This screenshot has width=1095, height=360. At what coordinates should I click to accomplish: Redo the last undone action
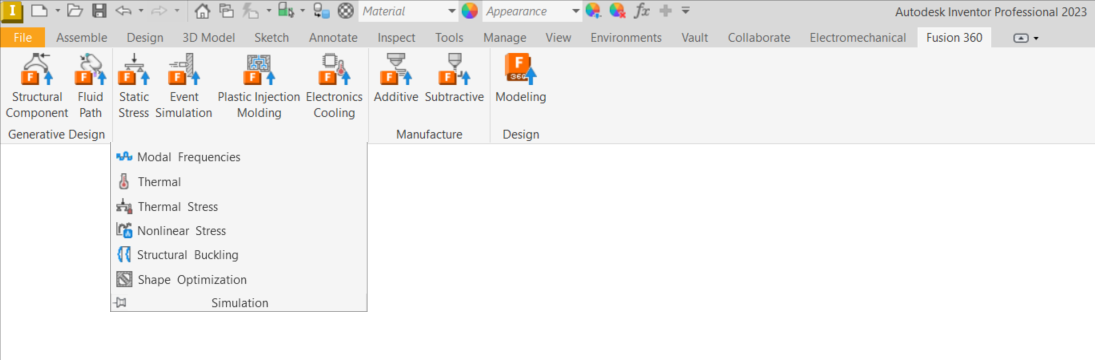tap(159, 10)
